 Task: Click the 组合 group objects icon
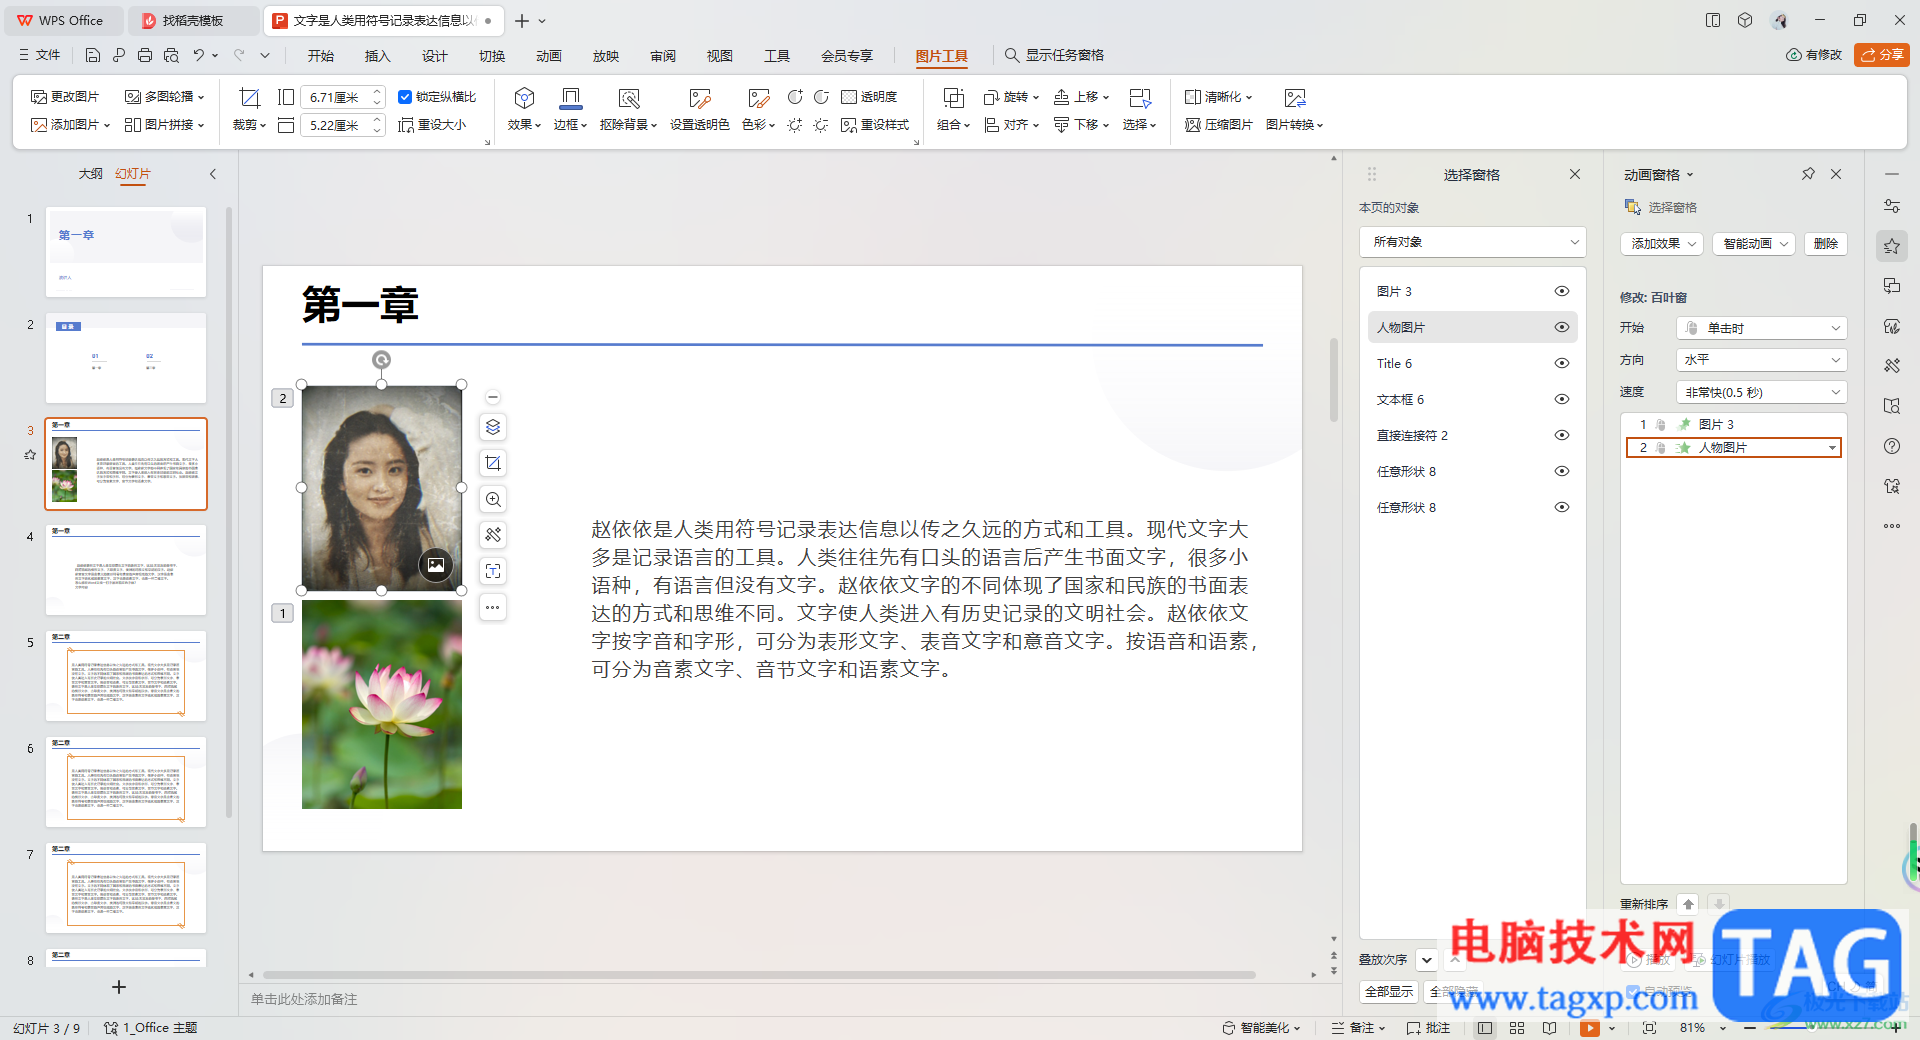tap(953, 97)
